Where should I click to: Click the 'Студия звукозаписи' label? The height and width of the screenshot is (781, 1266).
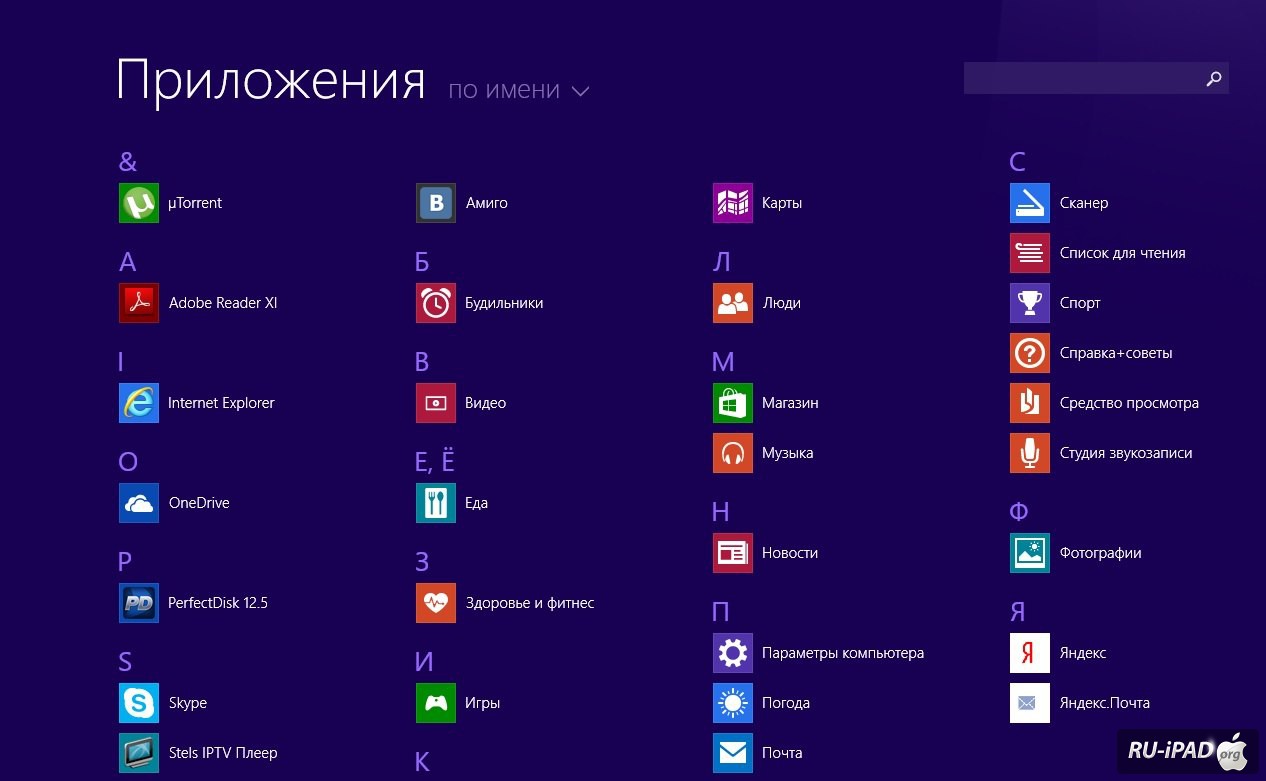point(1126,453)
